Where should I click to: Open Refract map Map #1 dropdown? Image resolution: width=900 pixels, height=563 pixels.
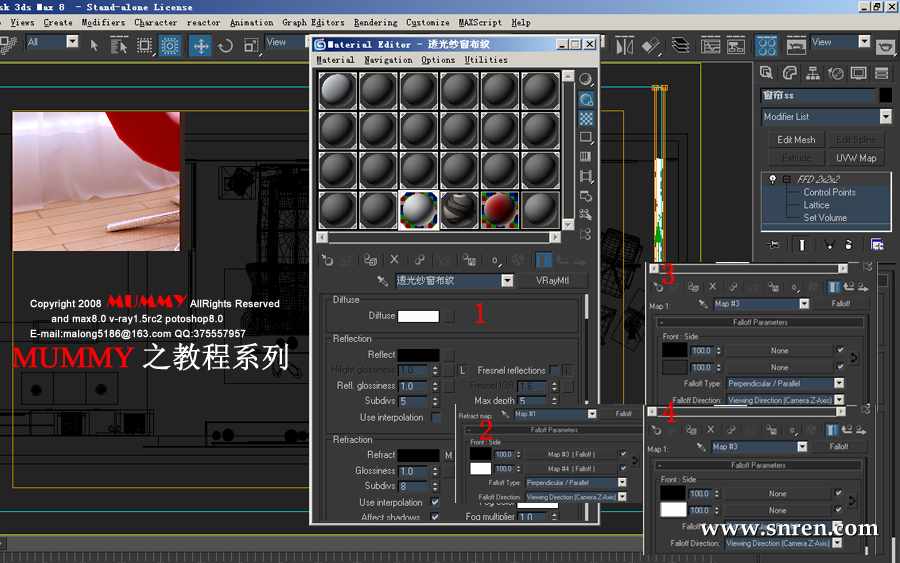(592, 414)
